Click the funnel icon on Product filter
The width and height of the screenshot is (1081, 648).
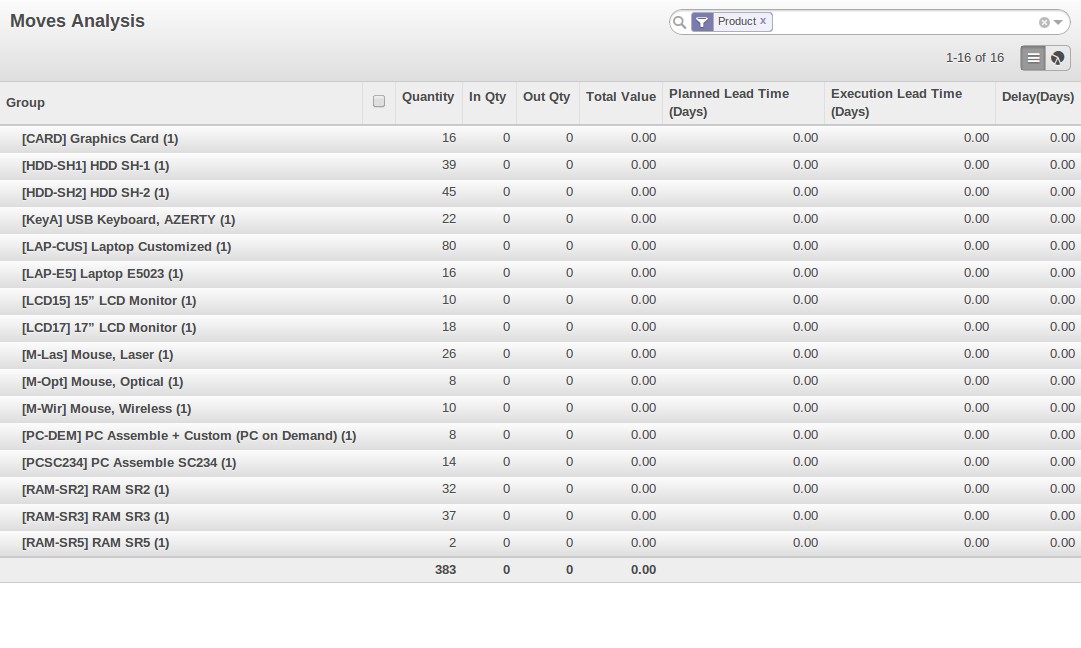coord(702,22)
